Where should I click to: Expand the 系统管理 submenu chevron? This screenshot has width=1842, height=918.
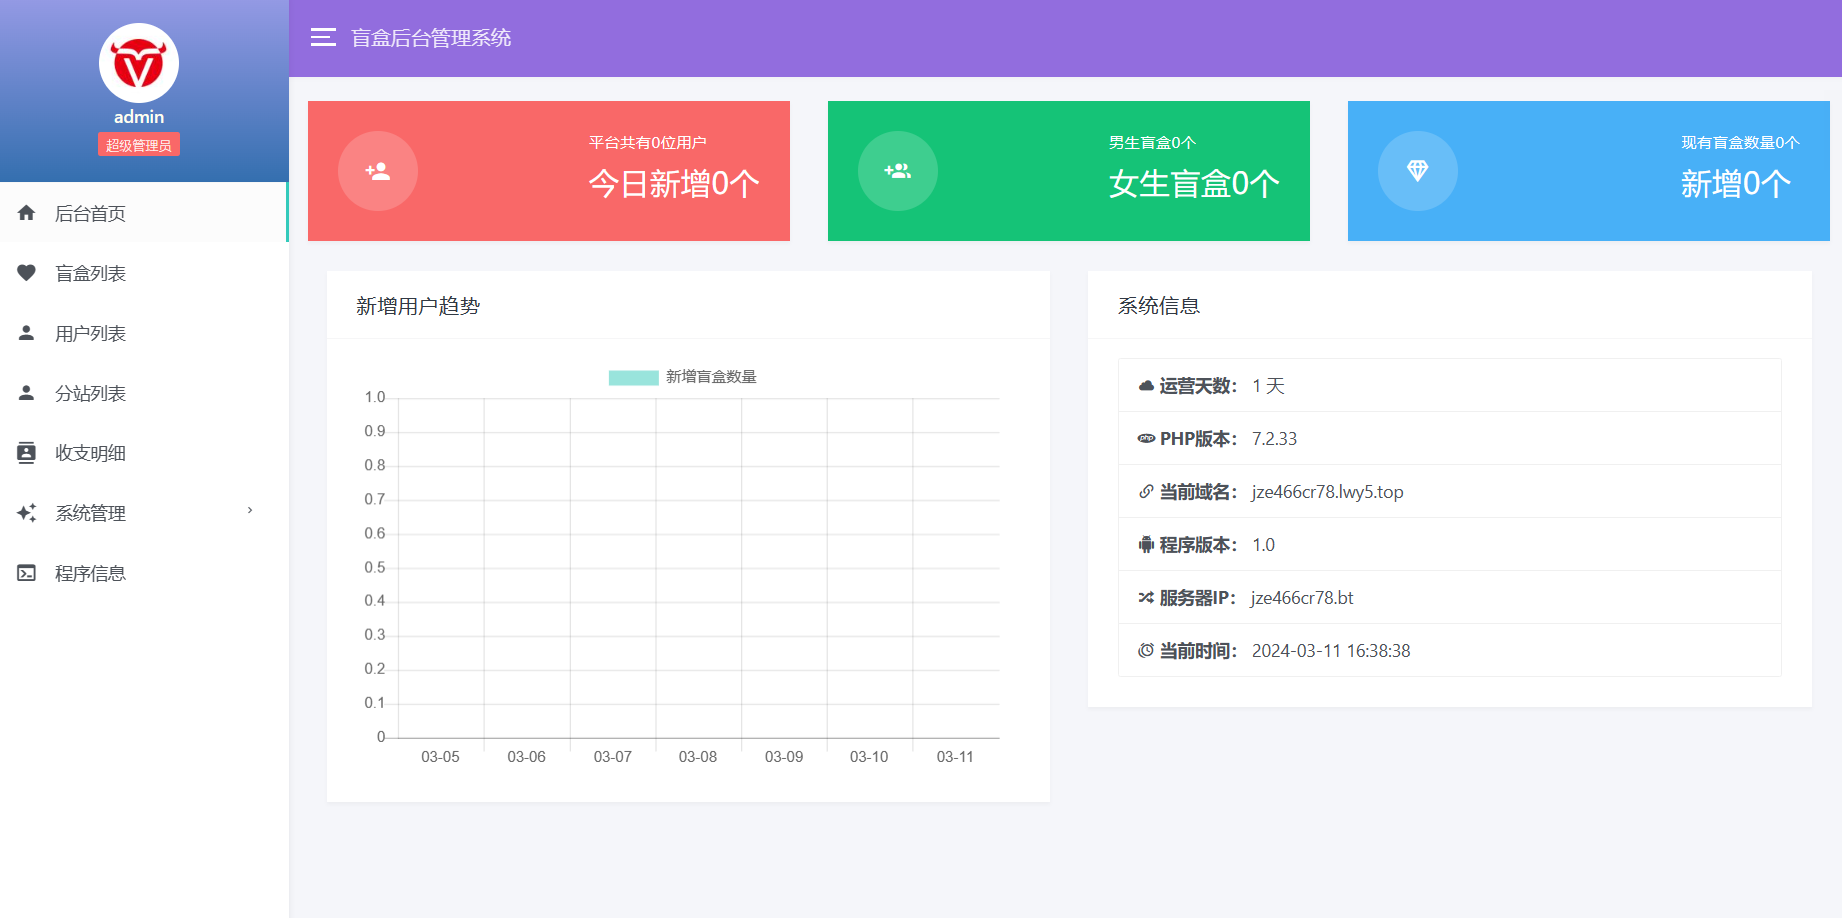pos(250,511)
